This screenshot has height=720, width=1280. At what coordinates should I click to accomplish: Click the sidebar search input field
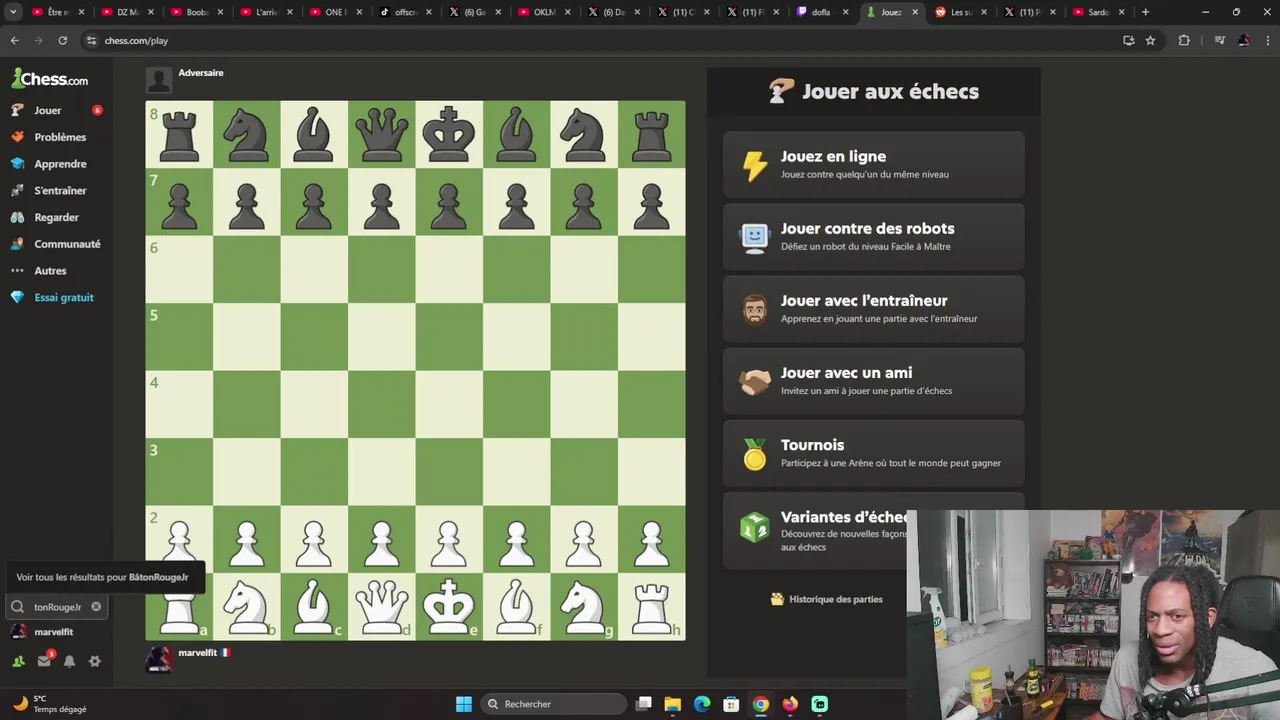tap(58, 606)
